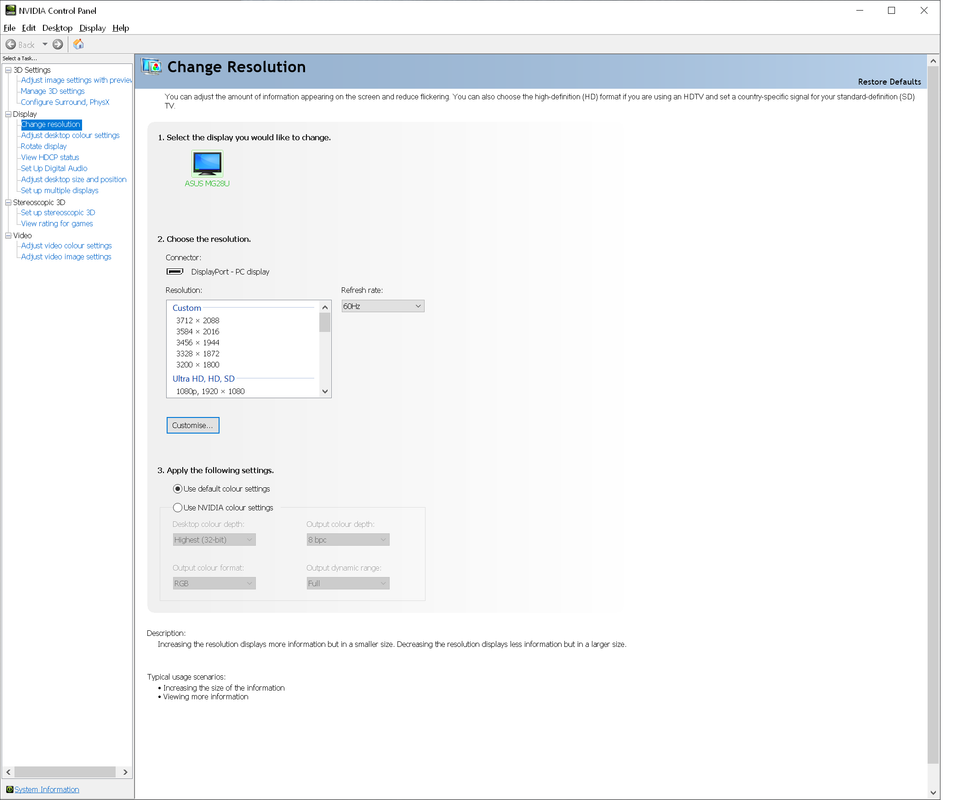
Task: Click the Custom group header in list
Action: (x=187, y=308)
